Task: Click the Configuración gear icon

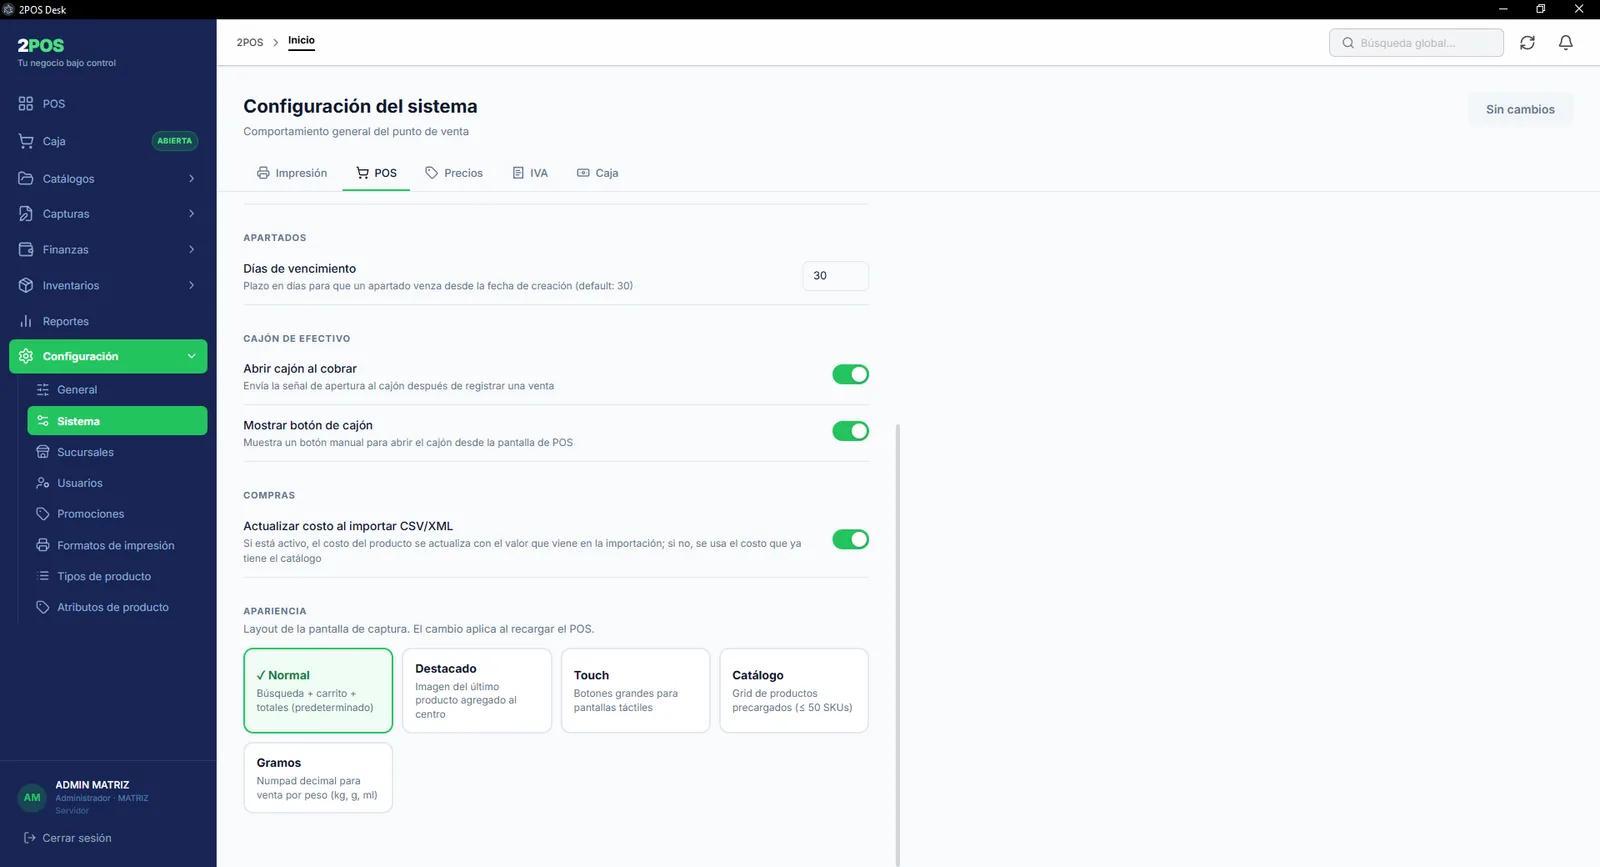Action: pyautogui.click(x=26, y=356)
